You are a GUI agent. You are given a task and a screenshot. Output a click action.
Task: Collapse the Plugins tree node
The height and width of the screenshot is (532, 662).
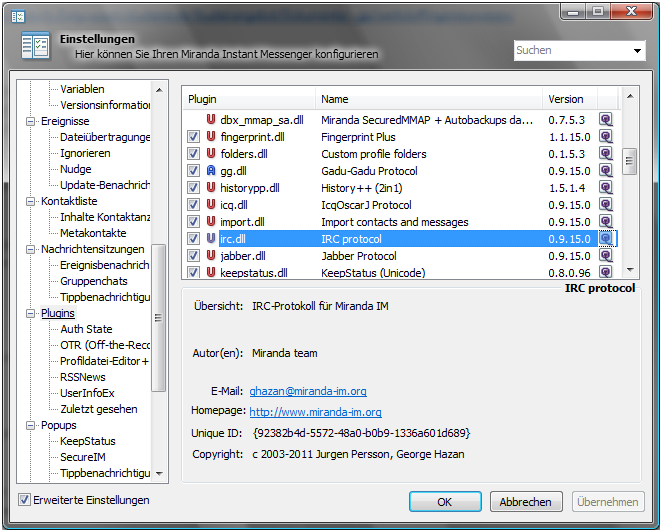(30, 314)
